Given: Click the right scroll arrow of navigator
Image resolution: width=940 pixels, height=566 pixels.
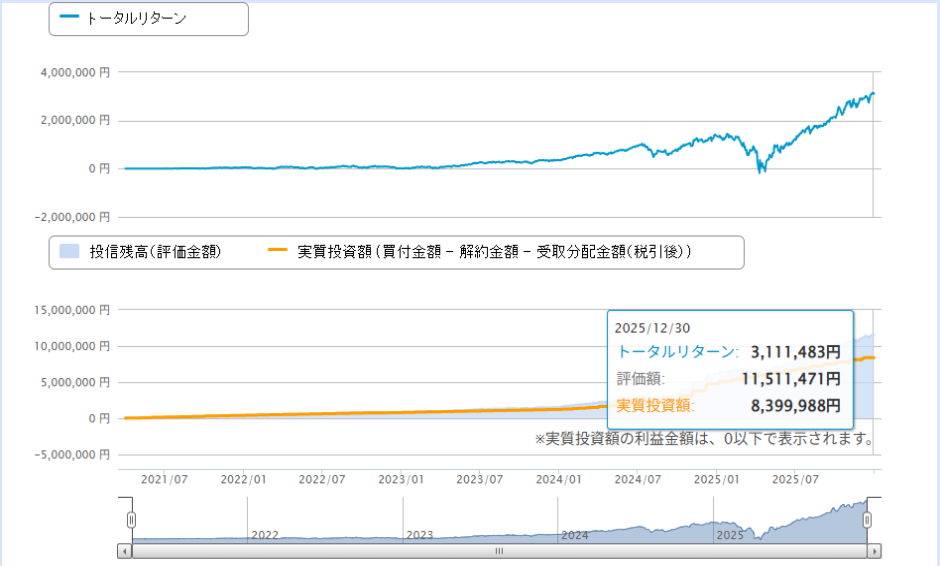Looking at the screenshot, I should (x=874, y=551).
